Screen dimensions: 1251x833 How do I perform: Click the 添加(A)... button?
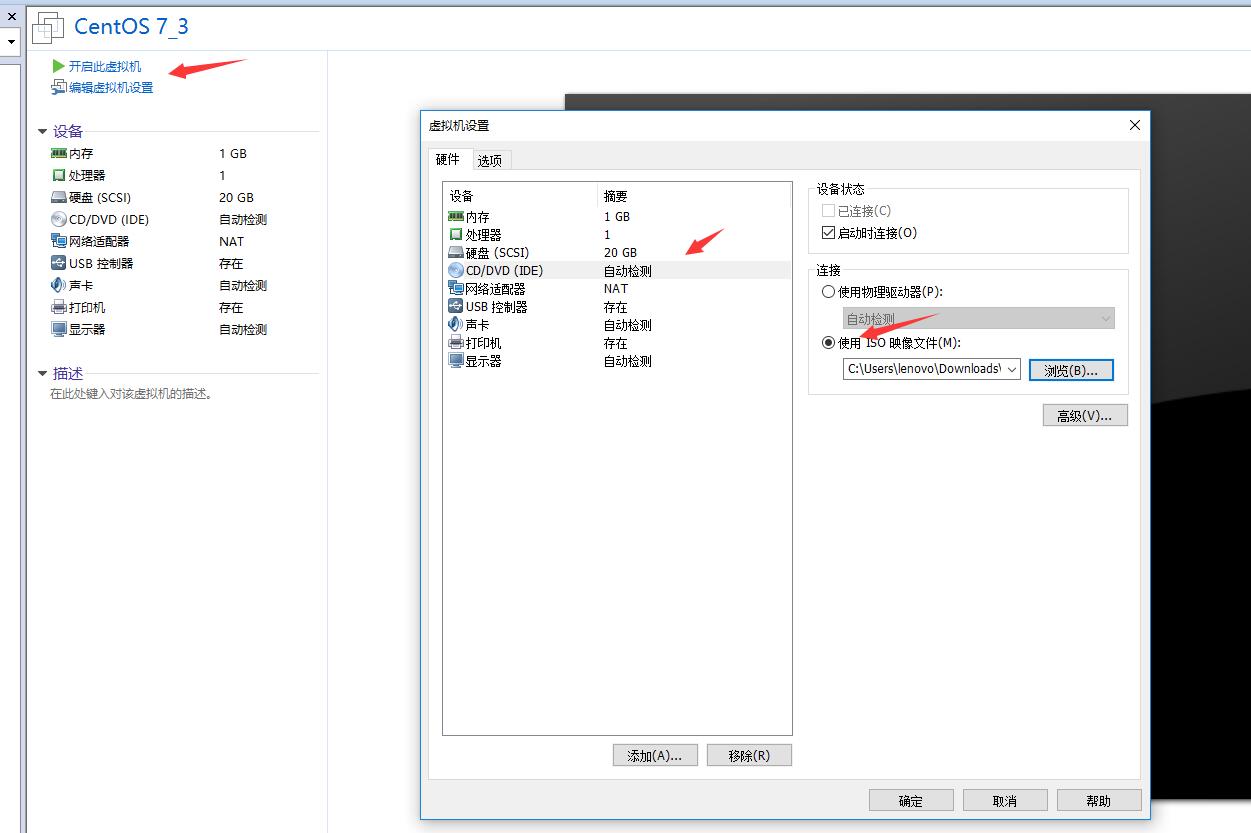(655, 755)
